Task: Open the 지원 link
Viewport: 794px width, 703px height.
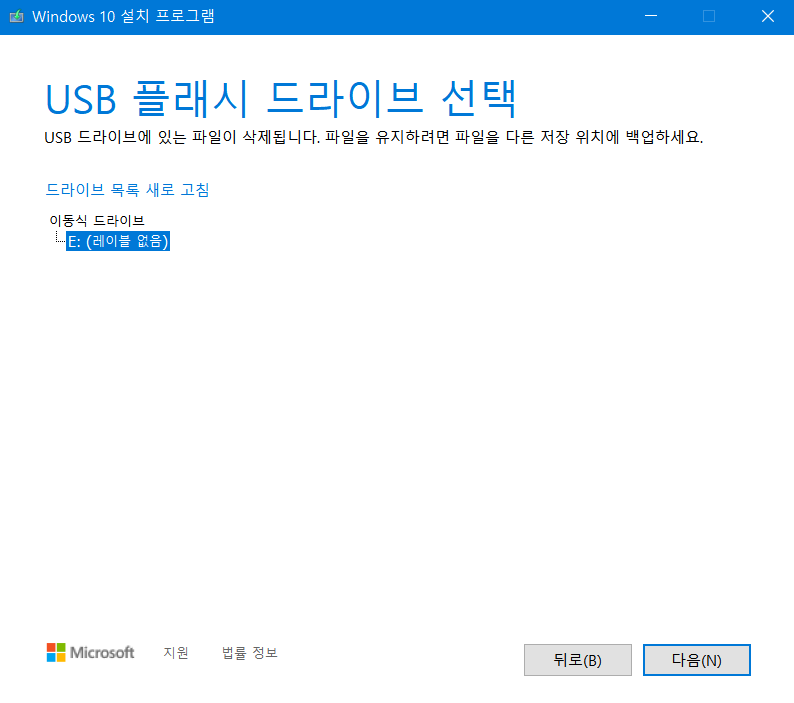Action: [176, 652]
